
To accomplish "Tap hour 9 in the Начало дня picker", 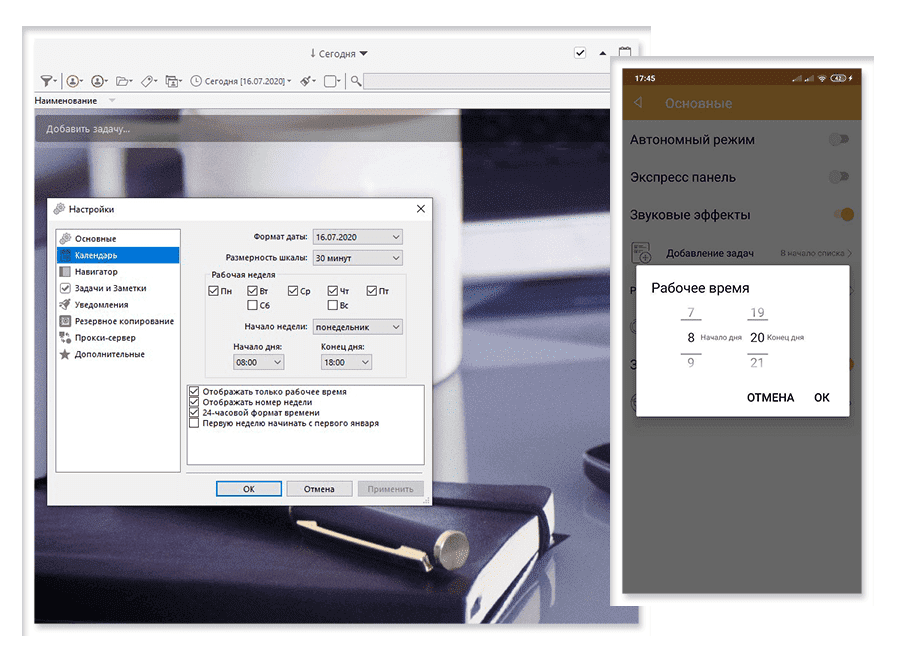I will click(691, 362).
